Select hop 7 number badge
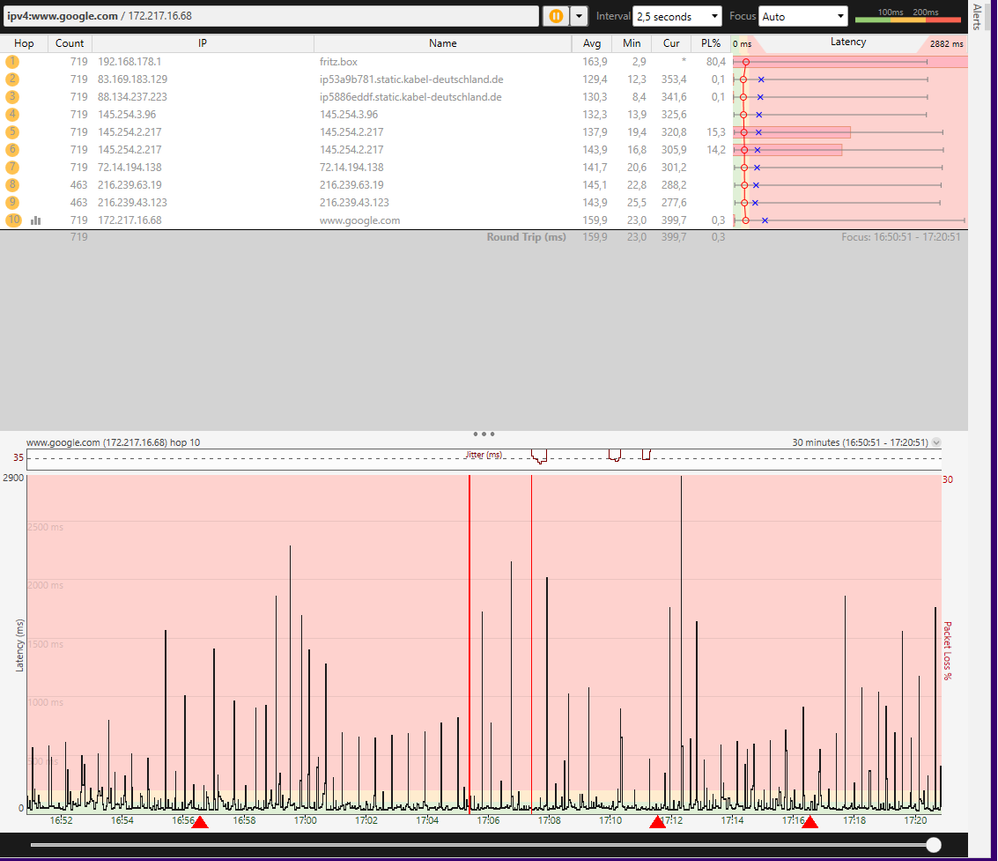This screenshot has width=998, height=861. (13, 167)
